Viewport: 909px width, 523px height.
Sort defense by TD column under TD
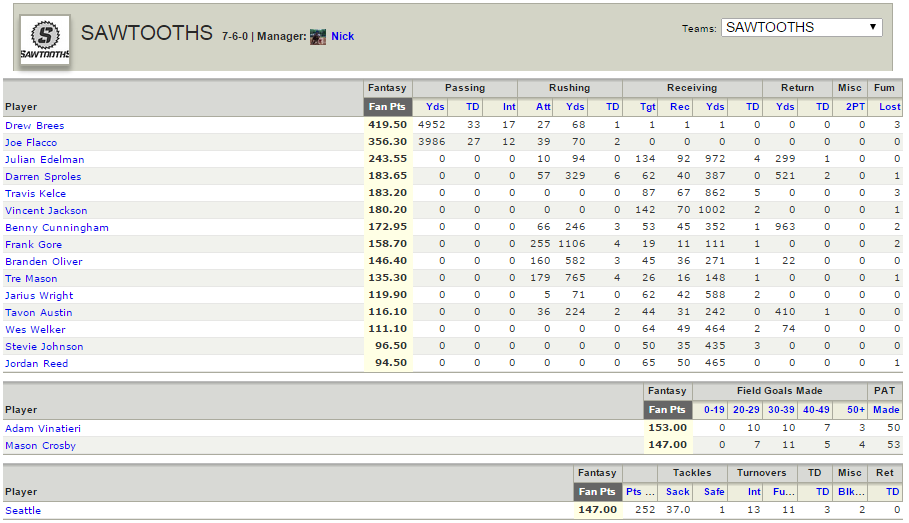pos(823,492)
